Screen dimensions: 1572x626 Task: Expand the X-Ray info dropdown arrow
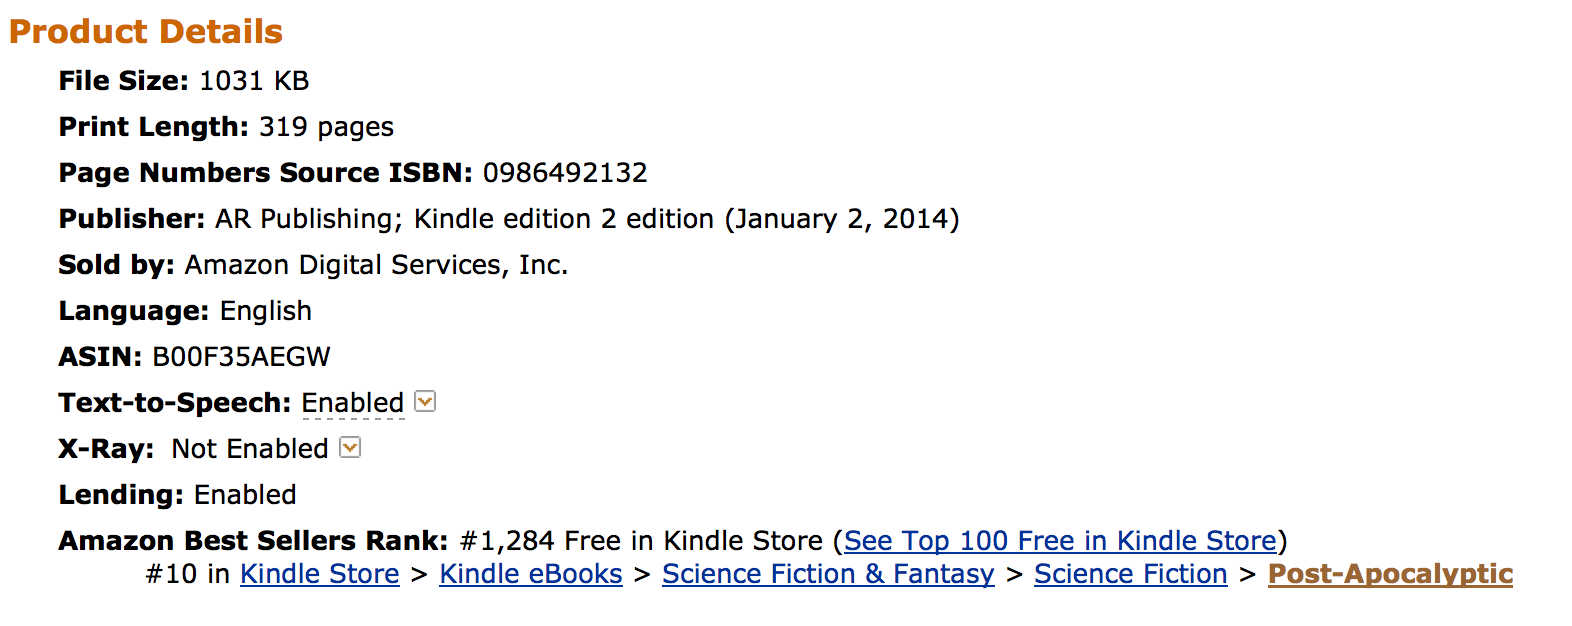(x=350, y=448)
